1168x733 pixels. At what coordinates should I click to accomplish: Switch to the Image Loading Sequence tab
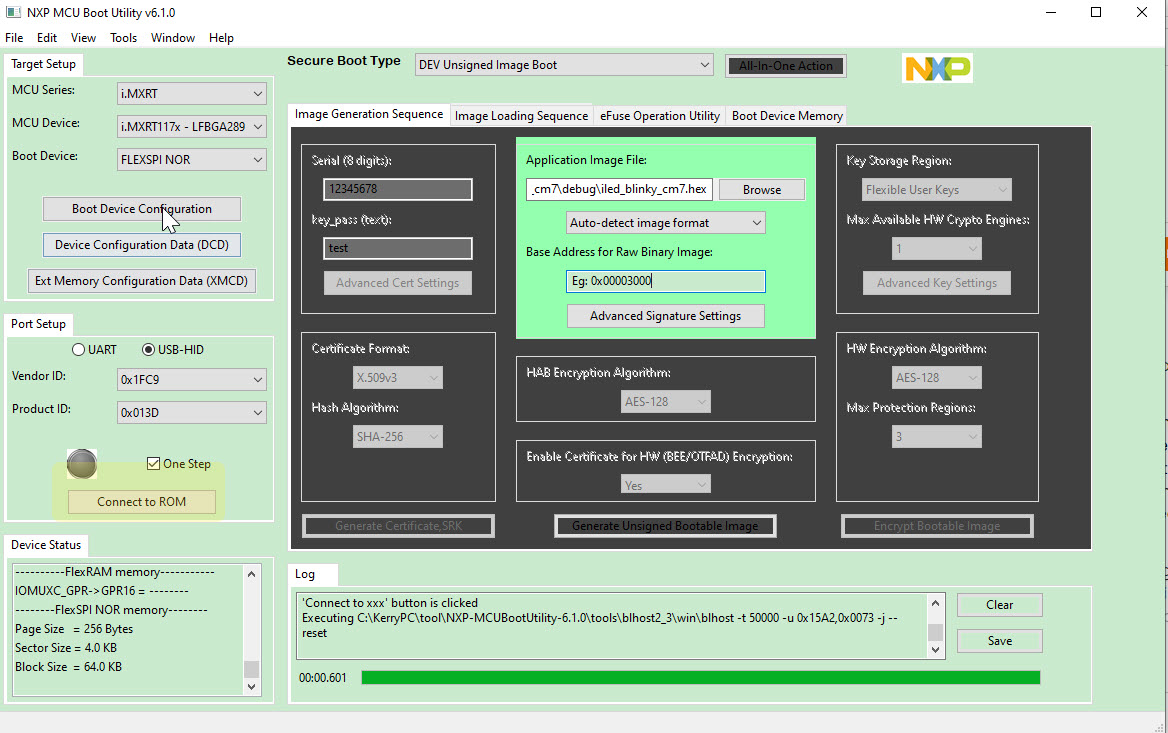coord(521,115)
